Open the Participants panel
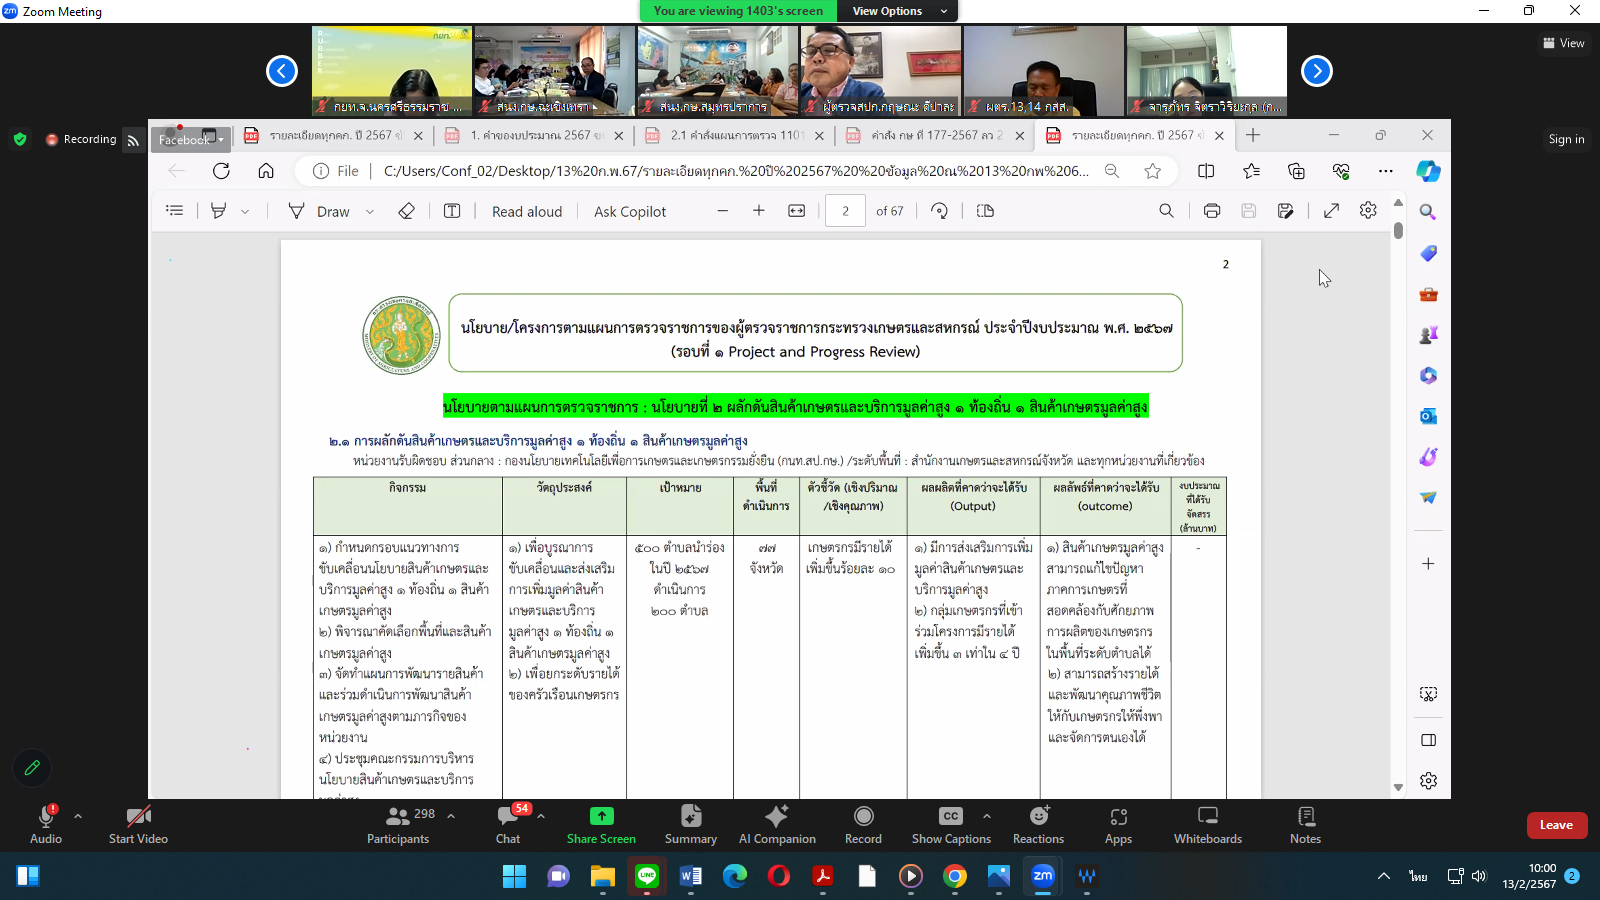The height and width of the screenshot is (900, 1600). [x=398, y=825]
